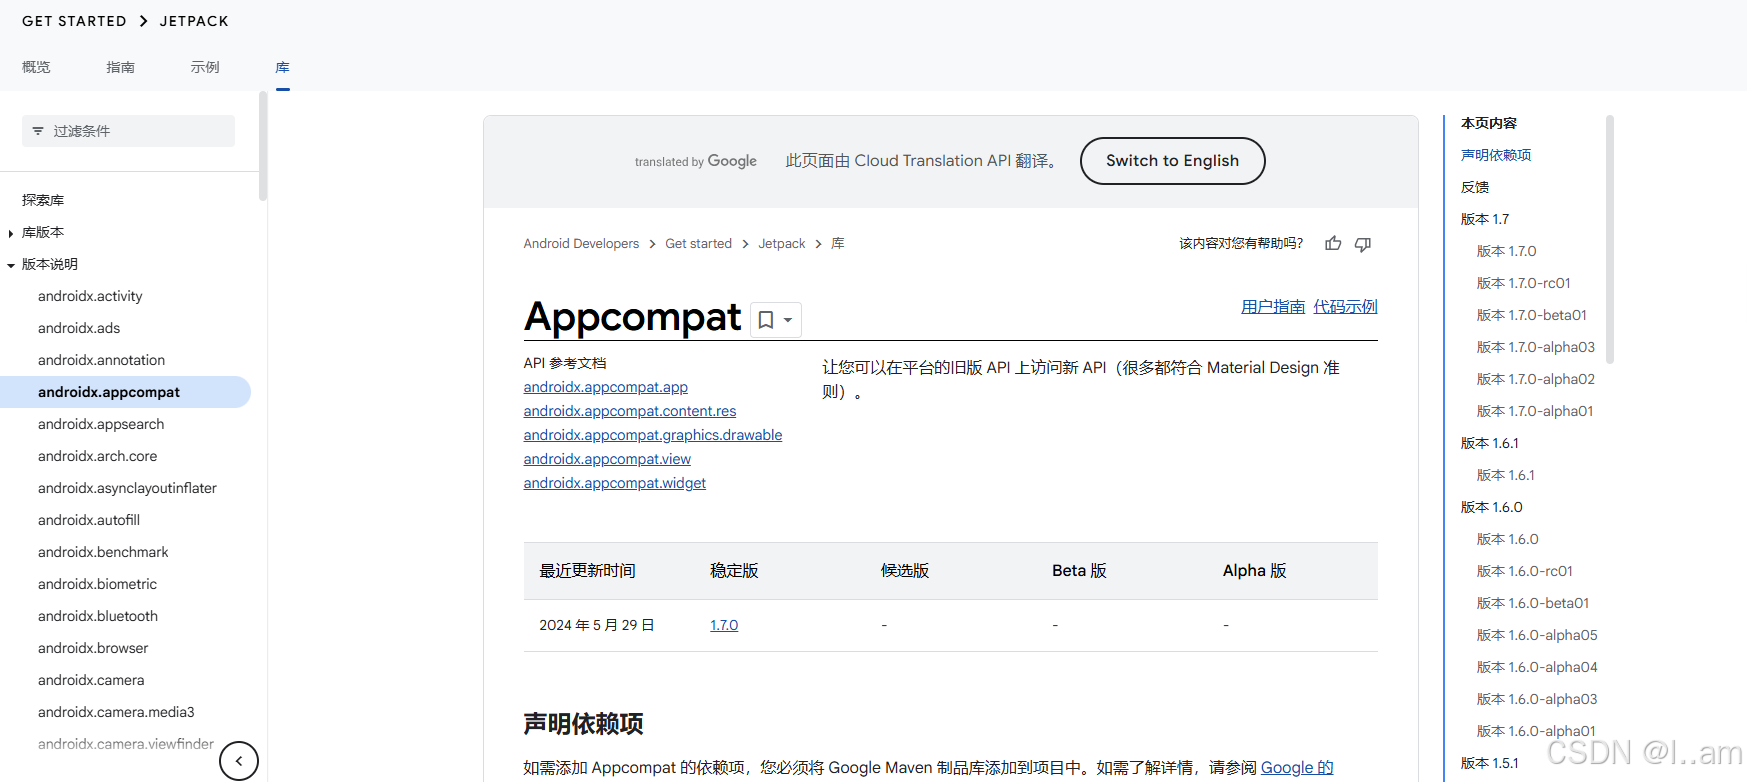The height and width of the screenshot is (782, 1747).
Task: Open androidx.autofill in the sidebar
Action: tap(89, 520)
